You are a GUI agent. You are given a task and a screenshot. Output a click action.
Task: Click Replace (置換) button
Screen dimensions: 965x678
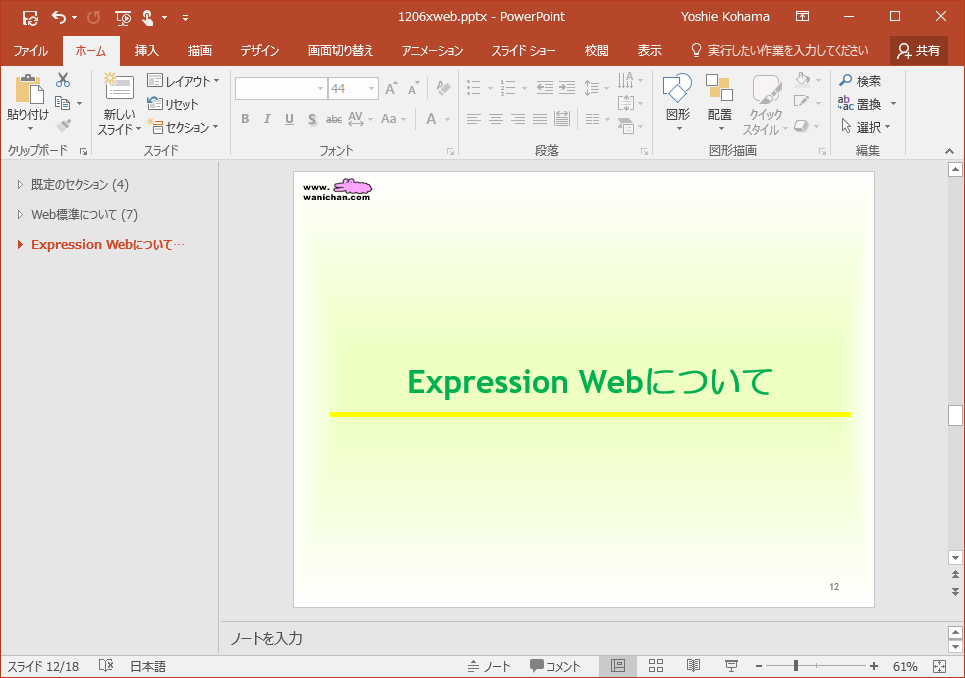coord(860,104)
